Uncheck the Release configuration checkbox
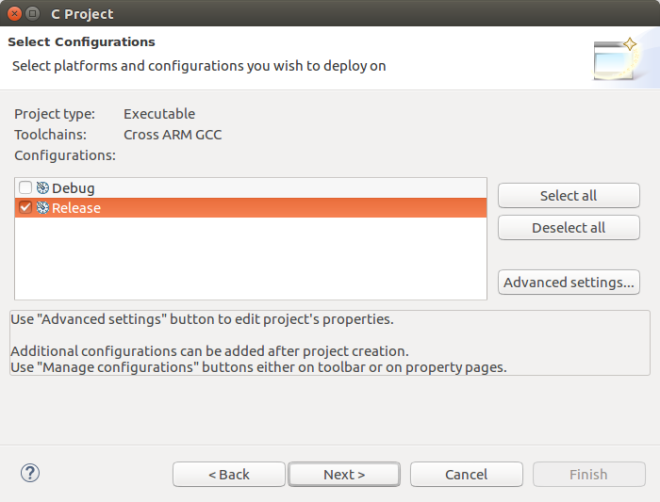Screen dimensions: 660x502 click(x=25, y=207)
